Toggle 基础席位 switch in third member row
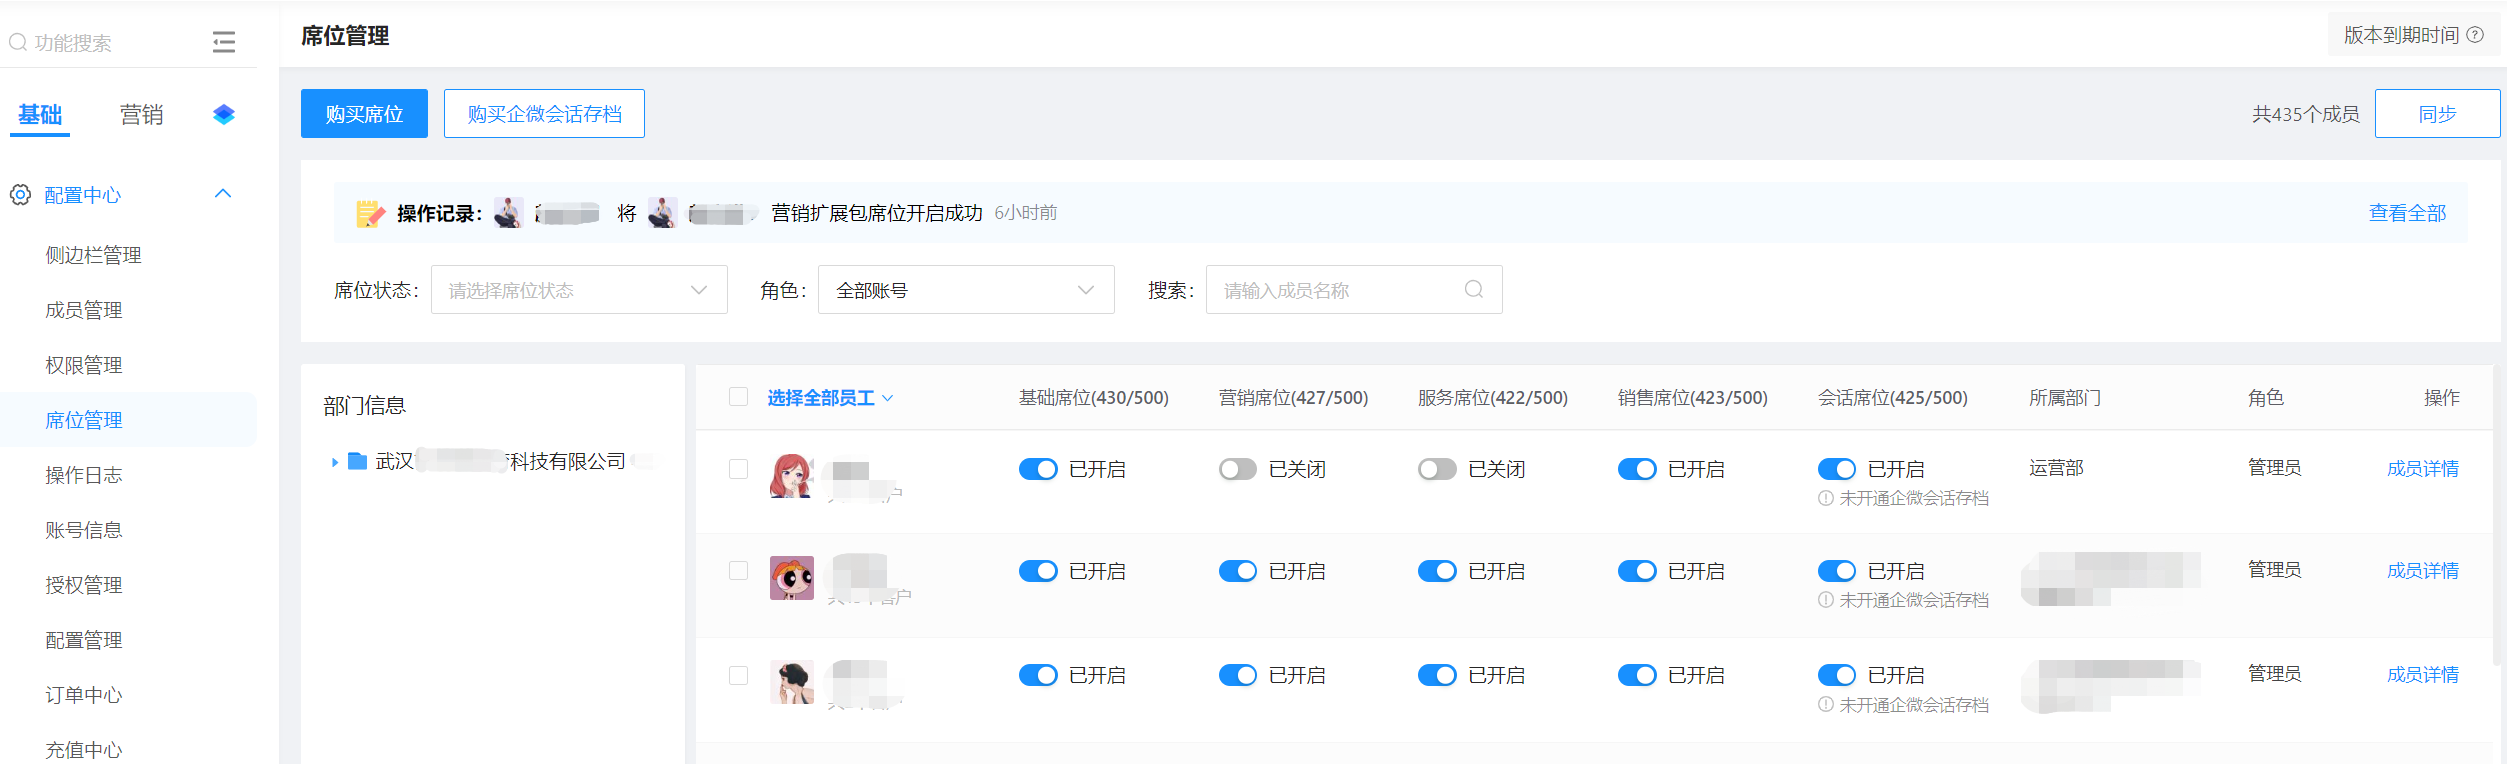This screenshot has height=764, width=2507. [x=1038, y=675]
